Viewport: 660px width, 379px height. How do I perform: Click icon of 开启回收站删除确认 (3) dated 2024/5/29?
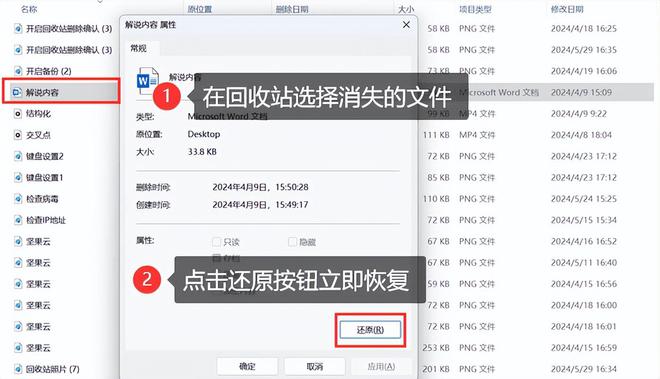[x=18, y=50]
